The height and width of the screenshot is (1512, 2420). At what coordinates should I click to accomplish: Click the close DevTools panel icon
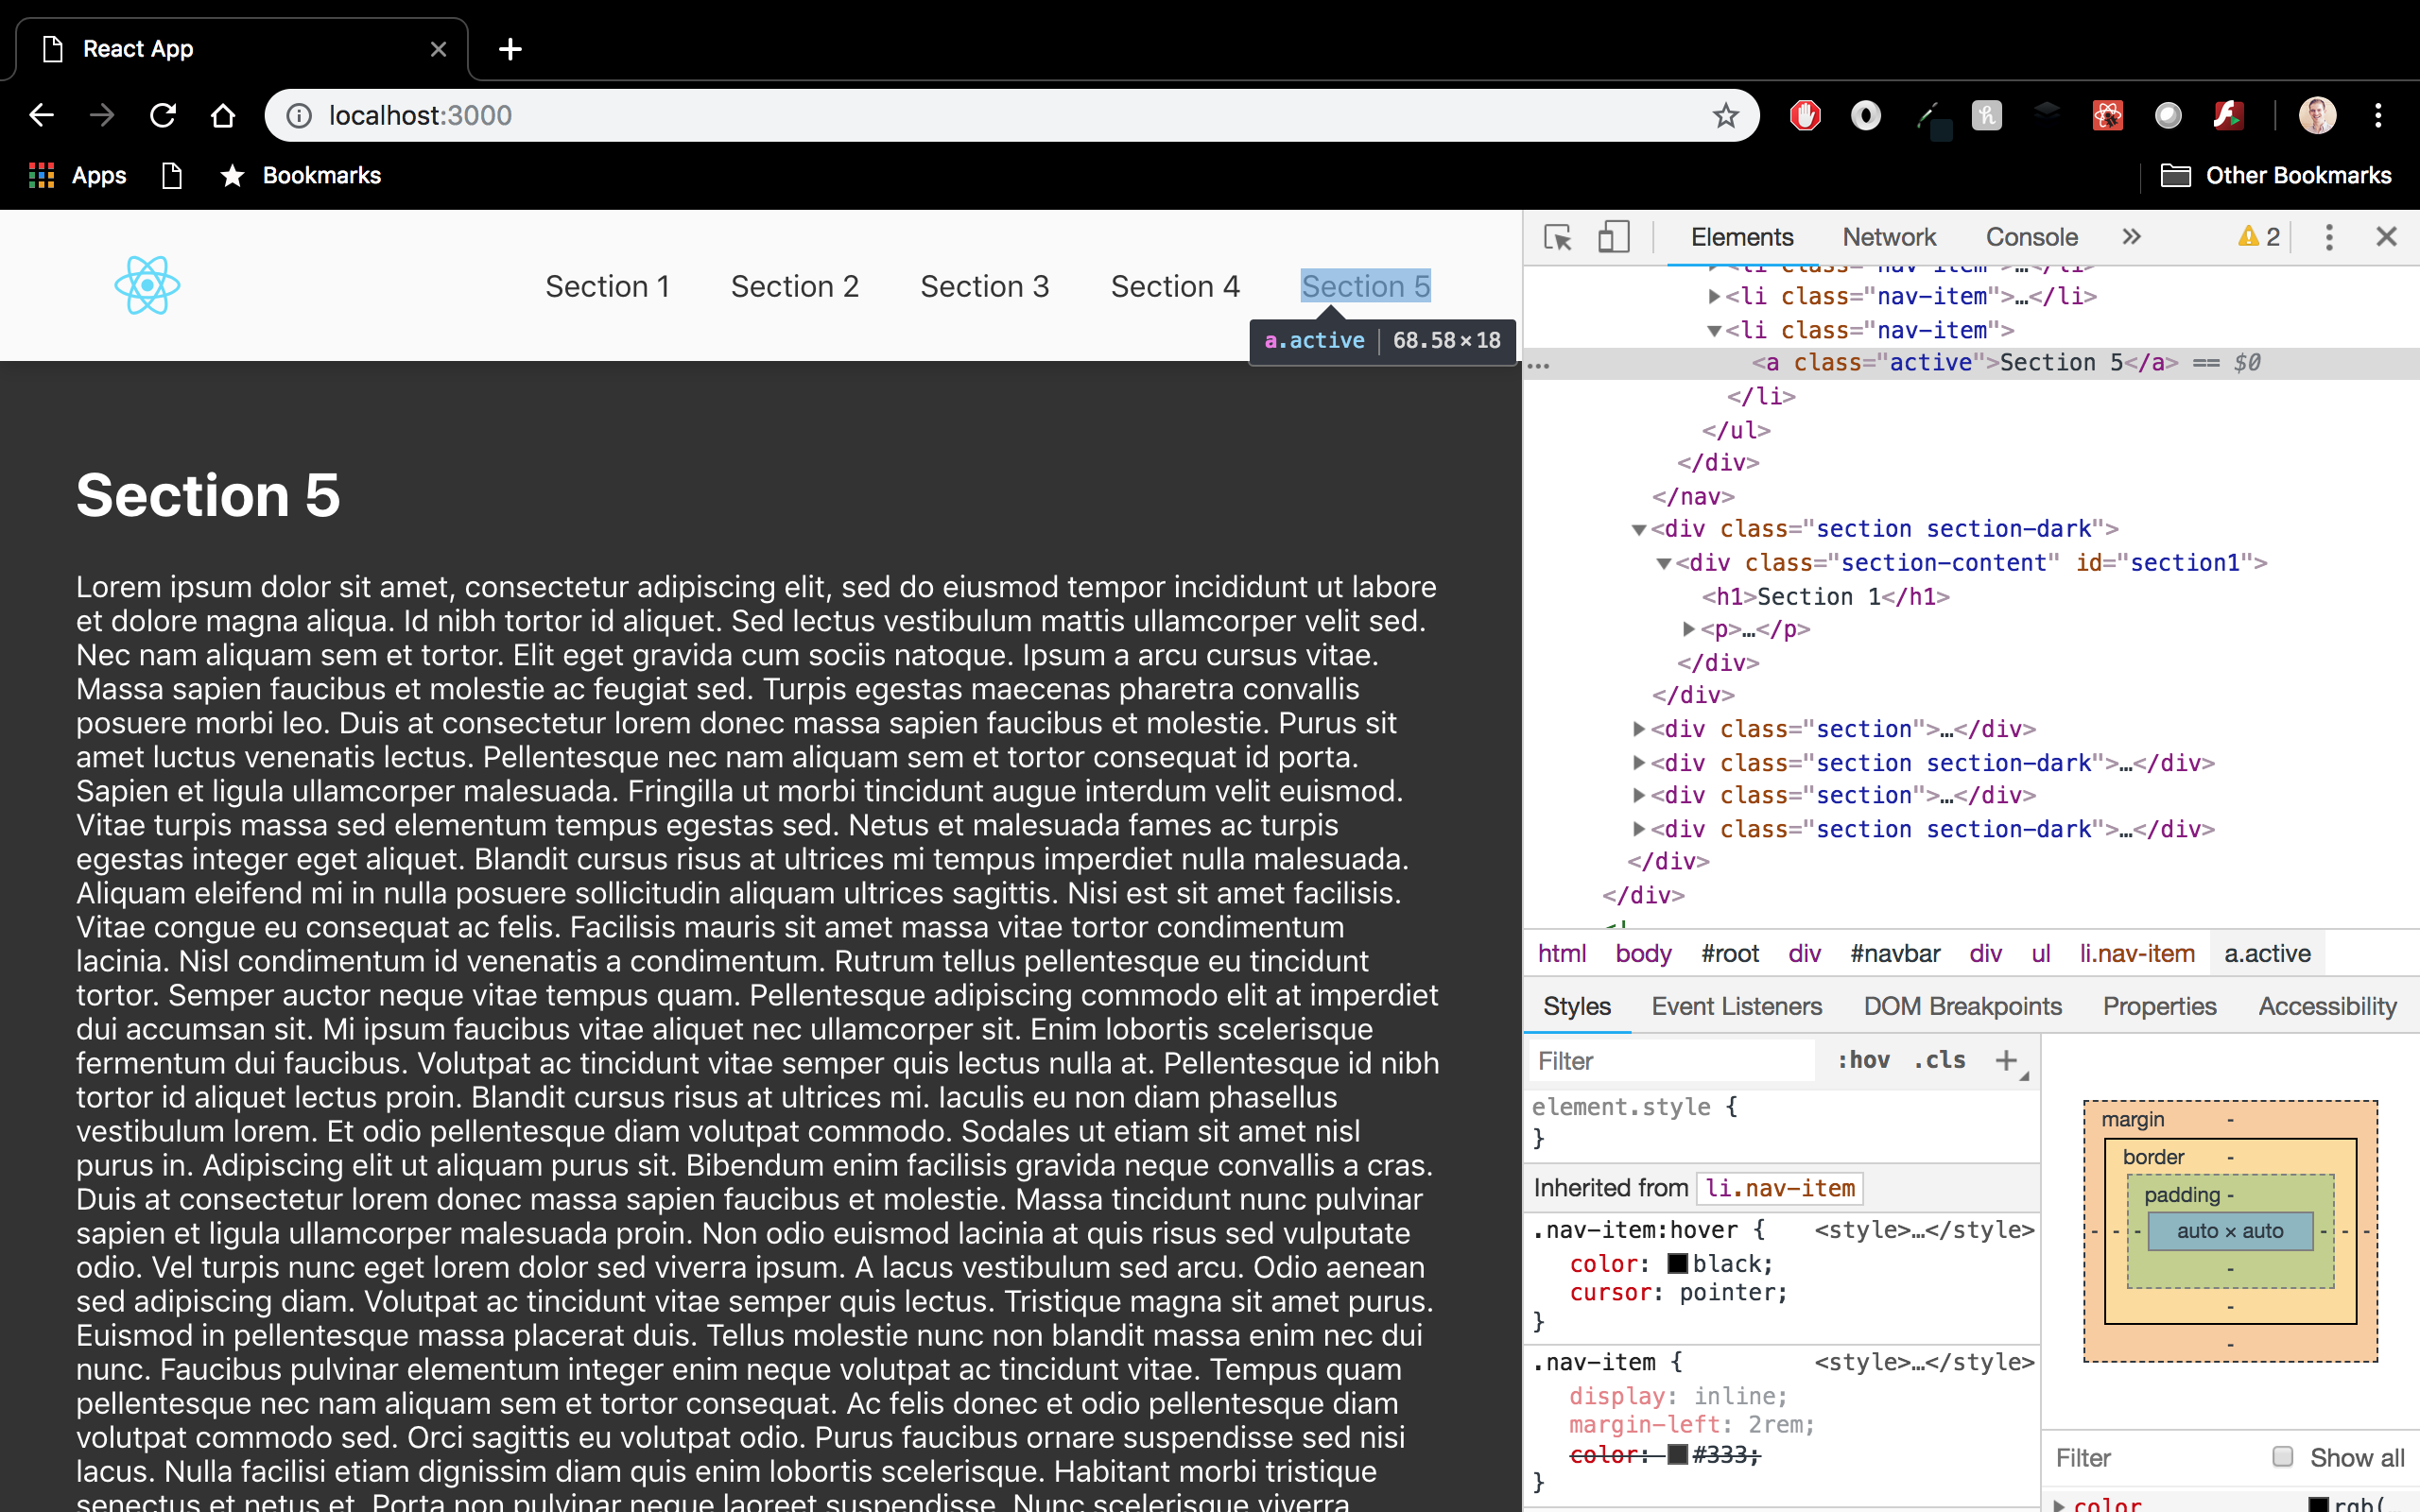click(x=2387, y=237)
